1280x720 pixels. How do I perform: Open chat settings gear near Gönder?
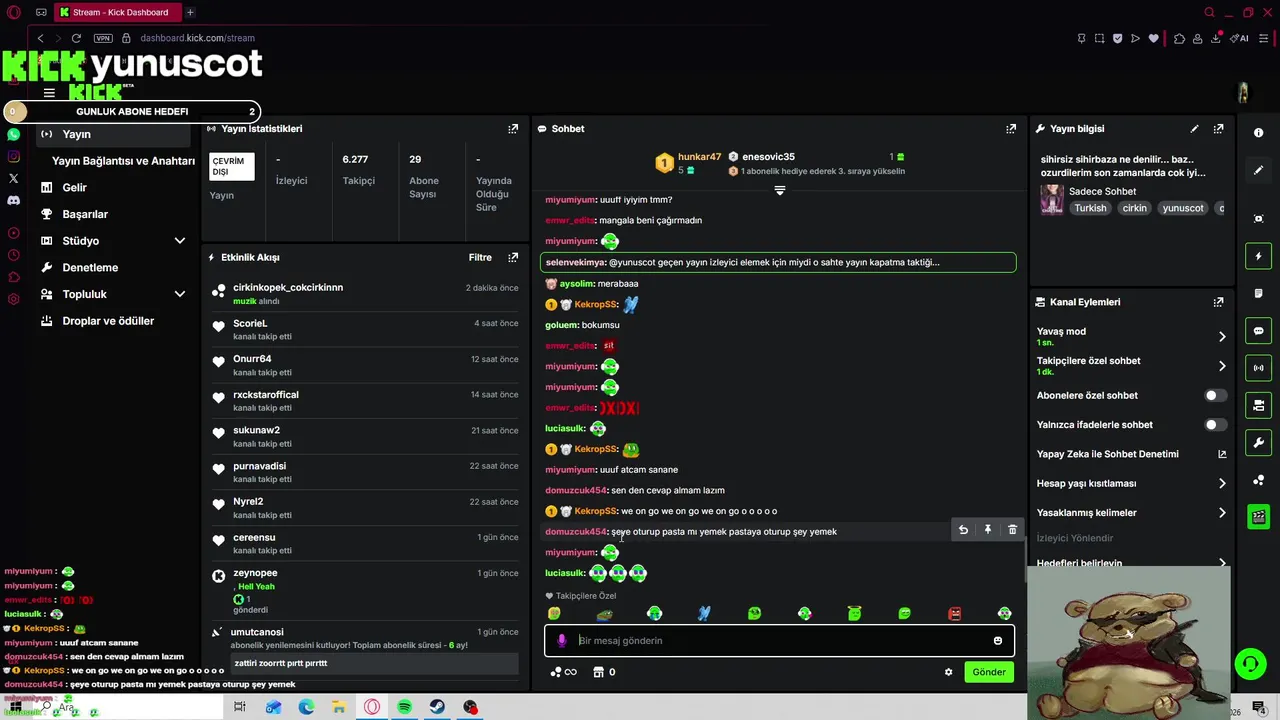pyautogui.click(x=948, y=672)
